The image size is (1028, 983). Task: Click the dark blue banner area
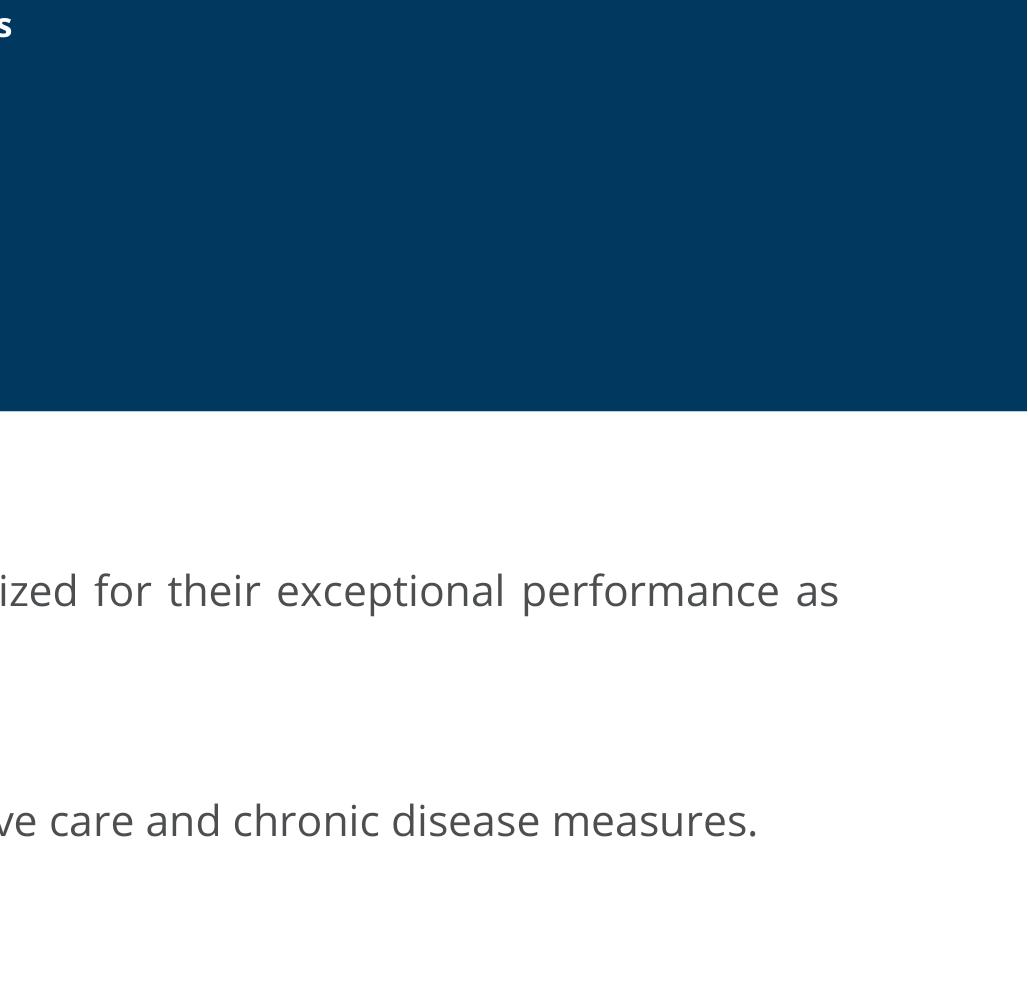[513, 205]
